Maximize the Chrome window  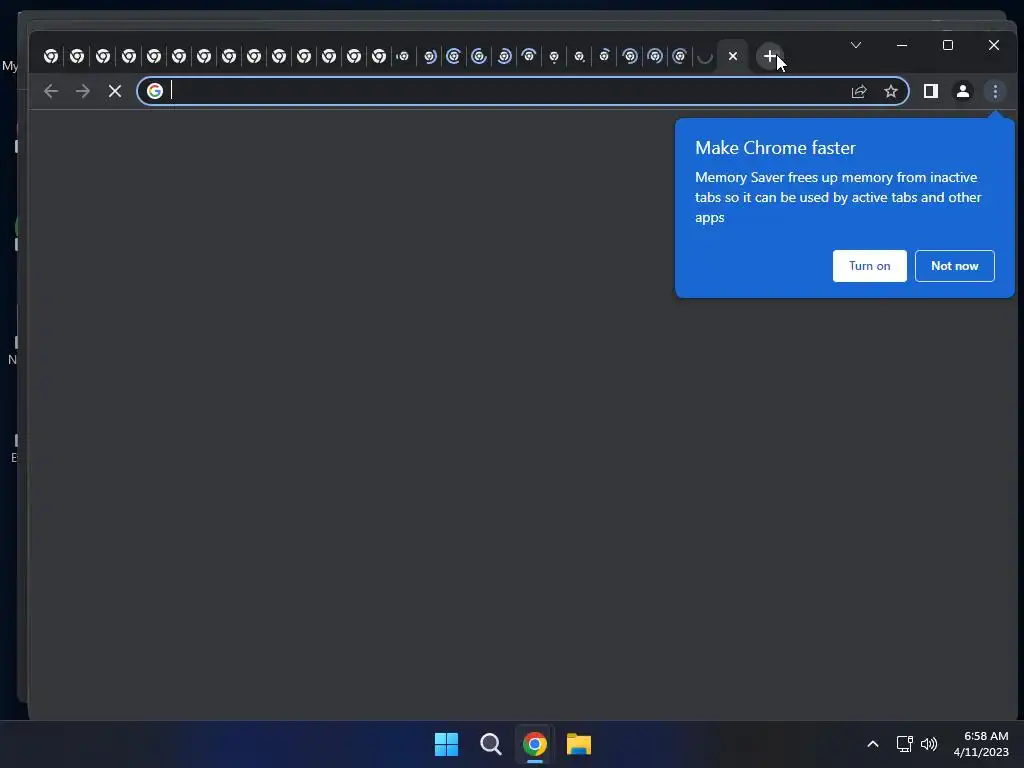click(x=948, y=45)
